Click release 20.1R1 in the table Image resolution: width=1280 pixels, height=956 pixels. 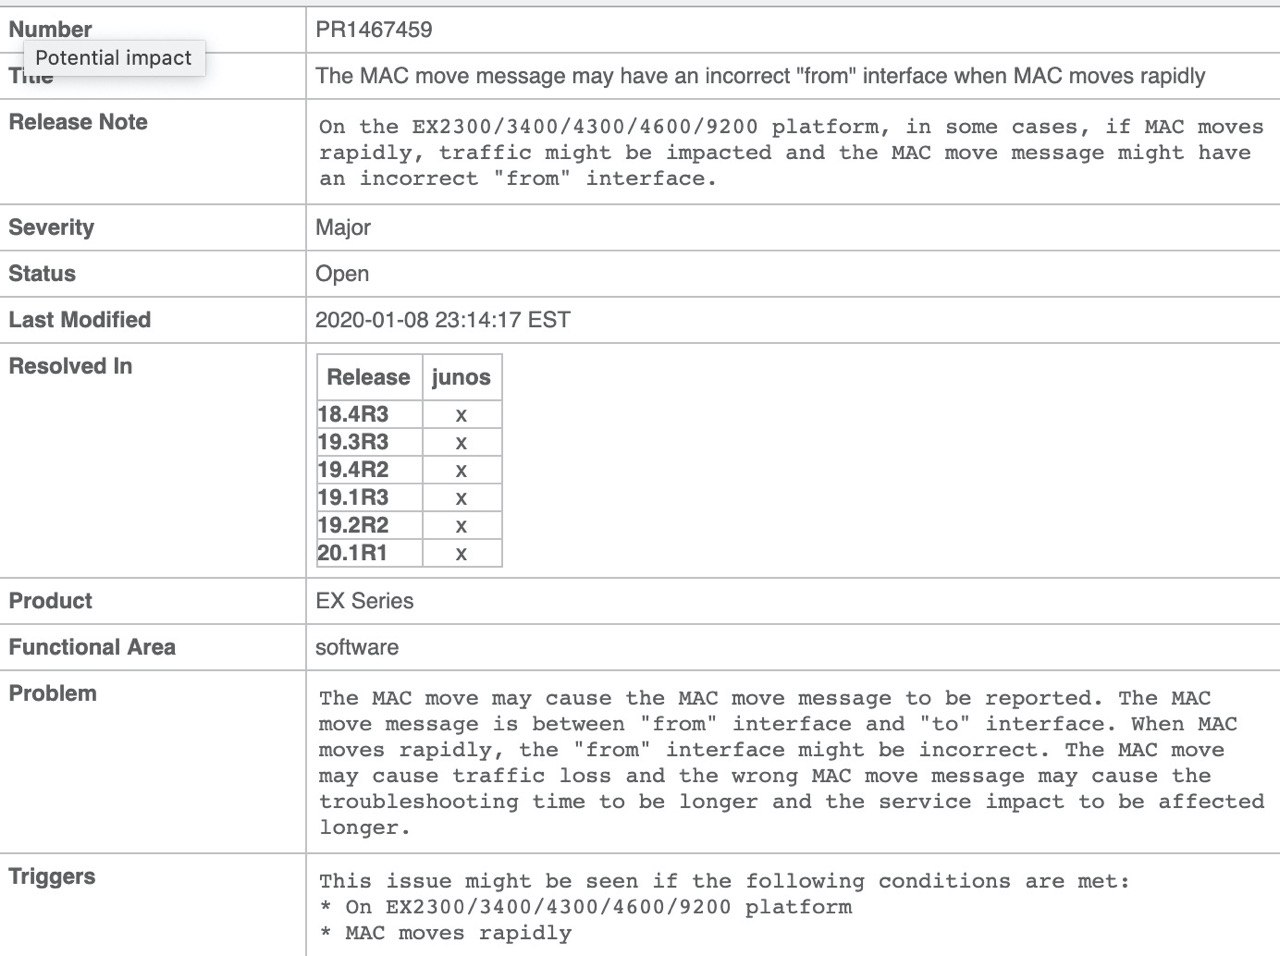[x=353, y=553]
